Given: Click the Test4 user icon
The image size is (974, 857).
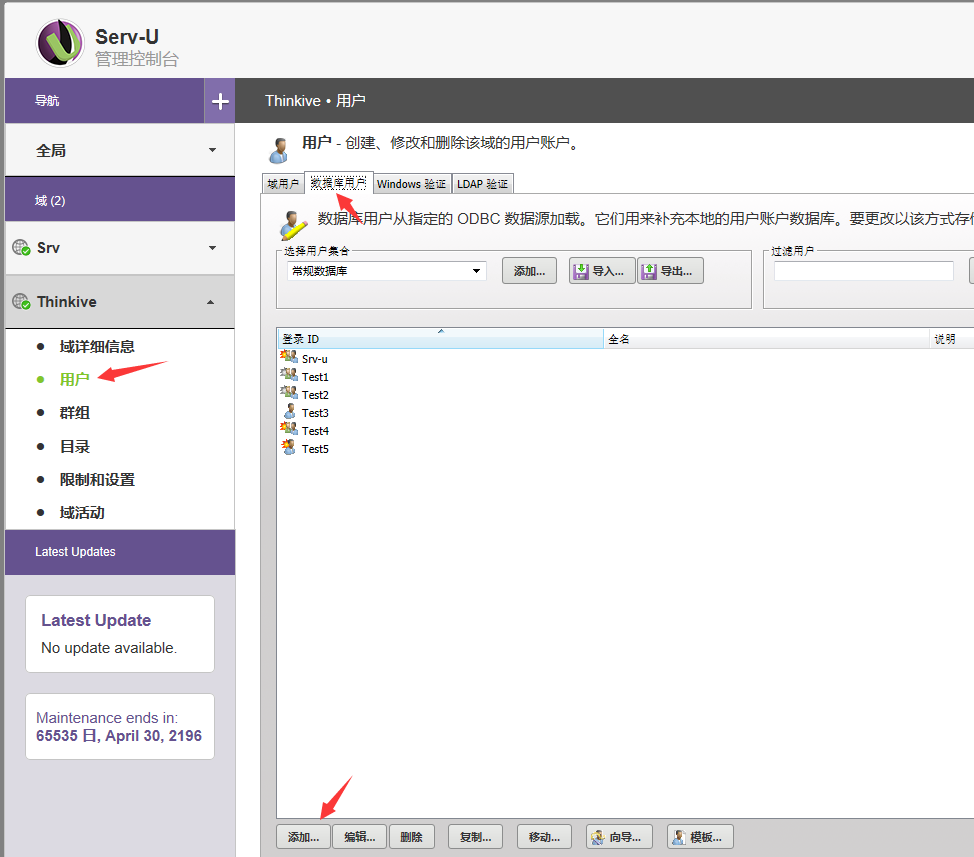Looking at the screenshot, I should click(289, 429).
